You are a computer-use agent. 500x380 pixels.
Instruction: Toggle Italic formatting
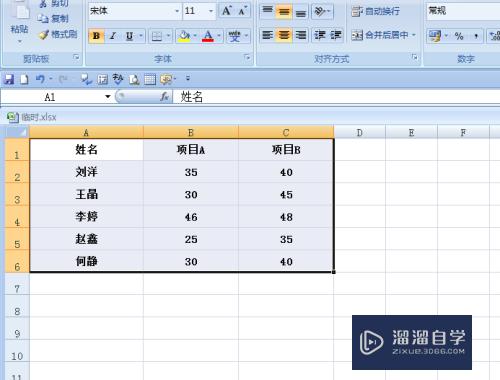coord(113,36)
